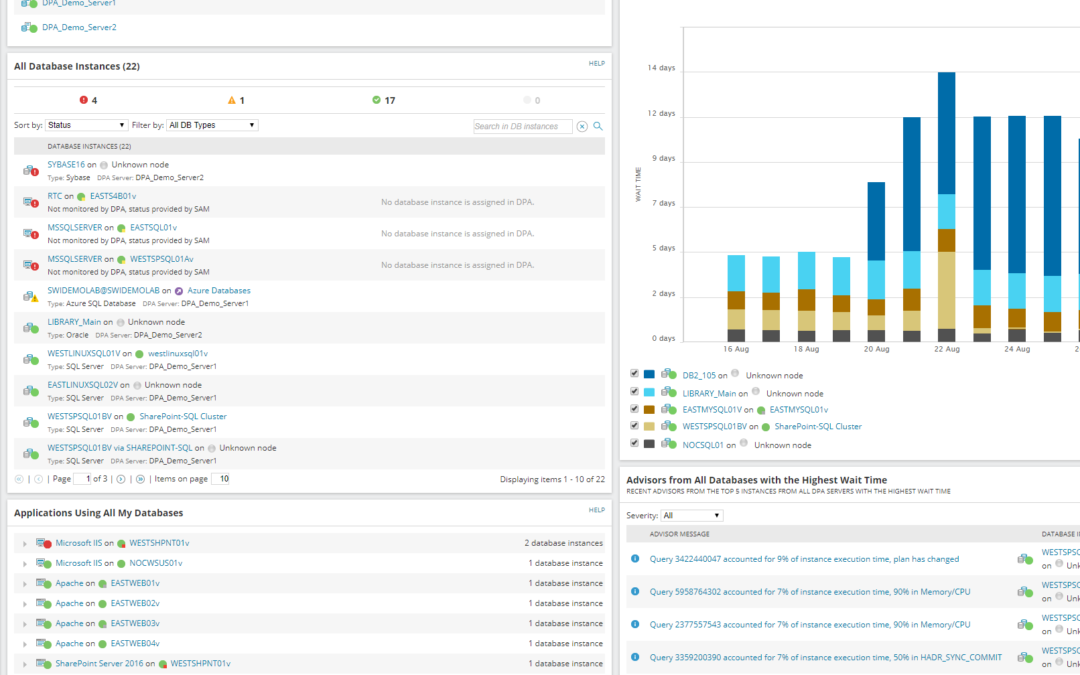Viewport: 1080px width, 675px height.
Task: Click the '2 database instances' count text
Action: coord(563,543)
